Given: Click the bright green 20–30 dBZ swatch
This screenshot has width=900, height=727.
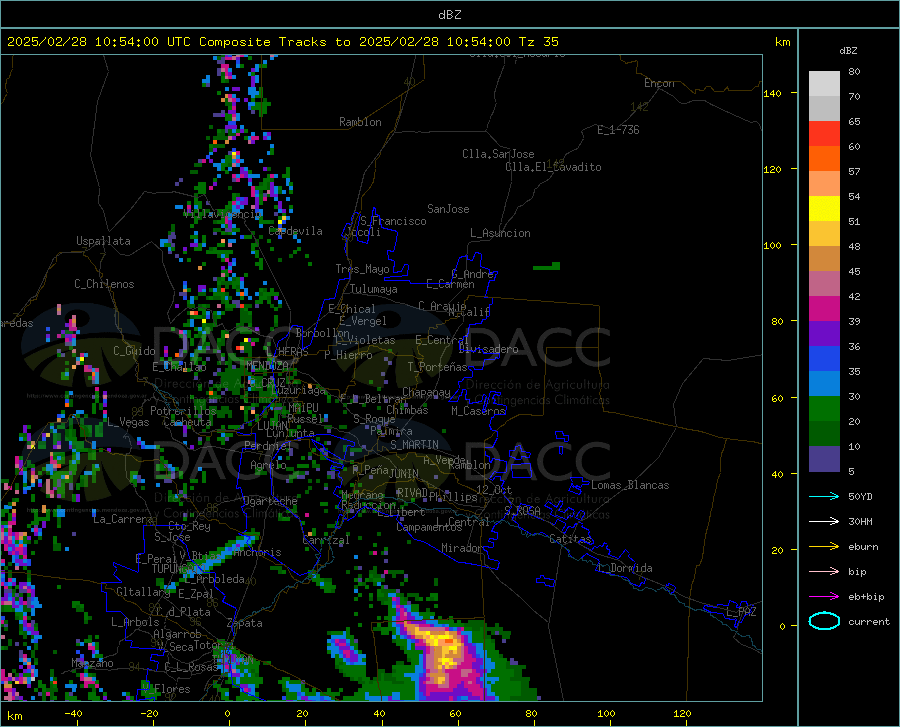Looking at the screenshot, I should tap(824, 409).
